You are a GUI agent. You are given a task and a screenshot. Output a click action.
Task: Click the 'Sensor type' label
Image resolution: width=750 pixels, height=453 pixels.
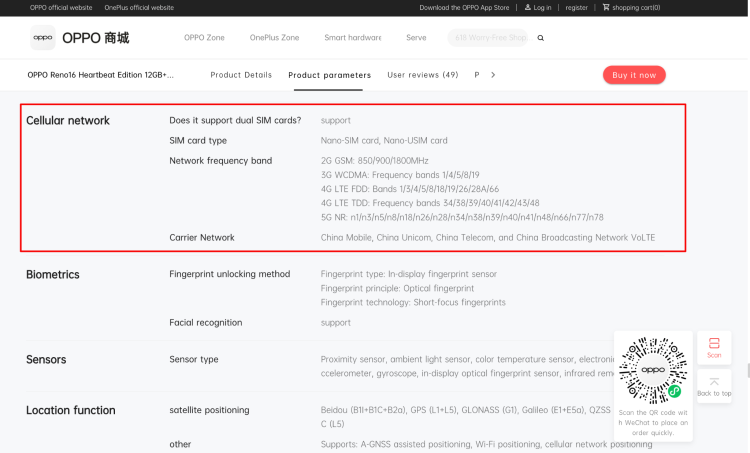(x=194, y=359)
